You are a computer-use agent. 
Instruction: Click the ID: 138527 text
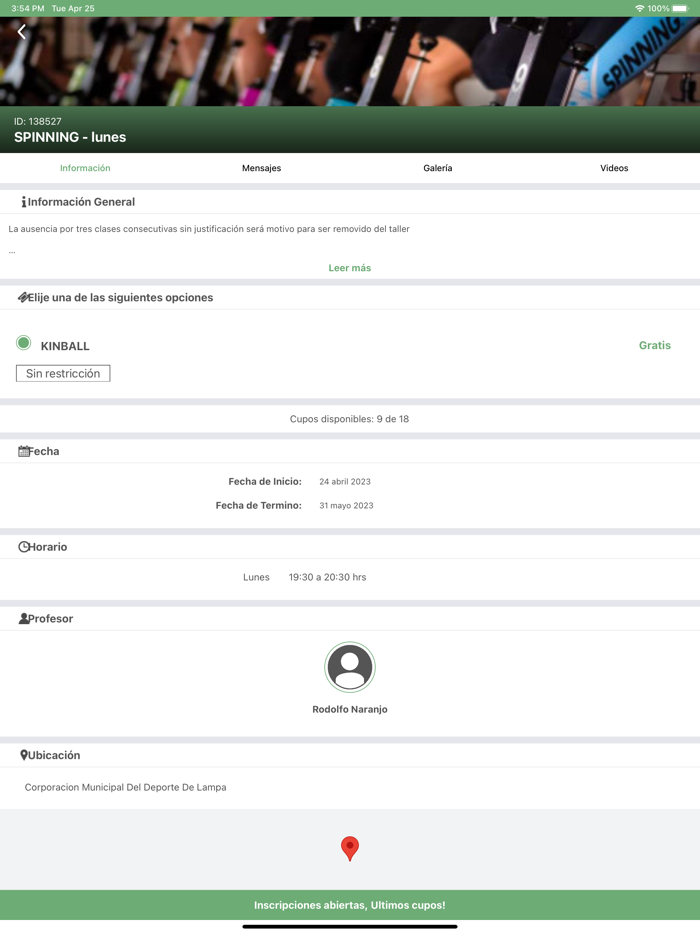click(x=38, y=122)
